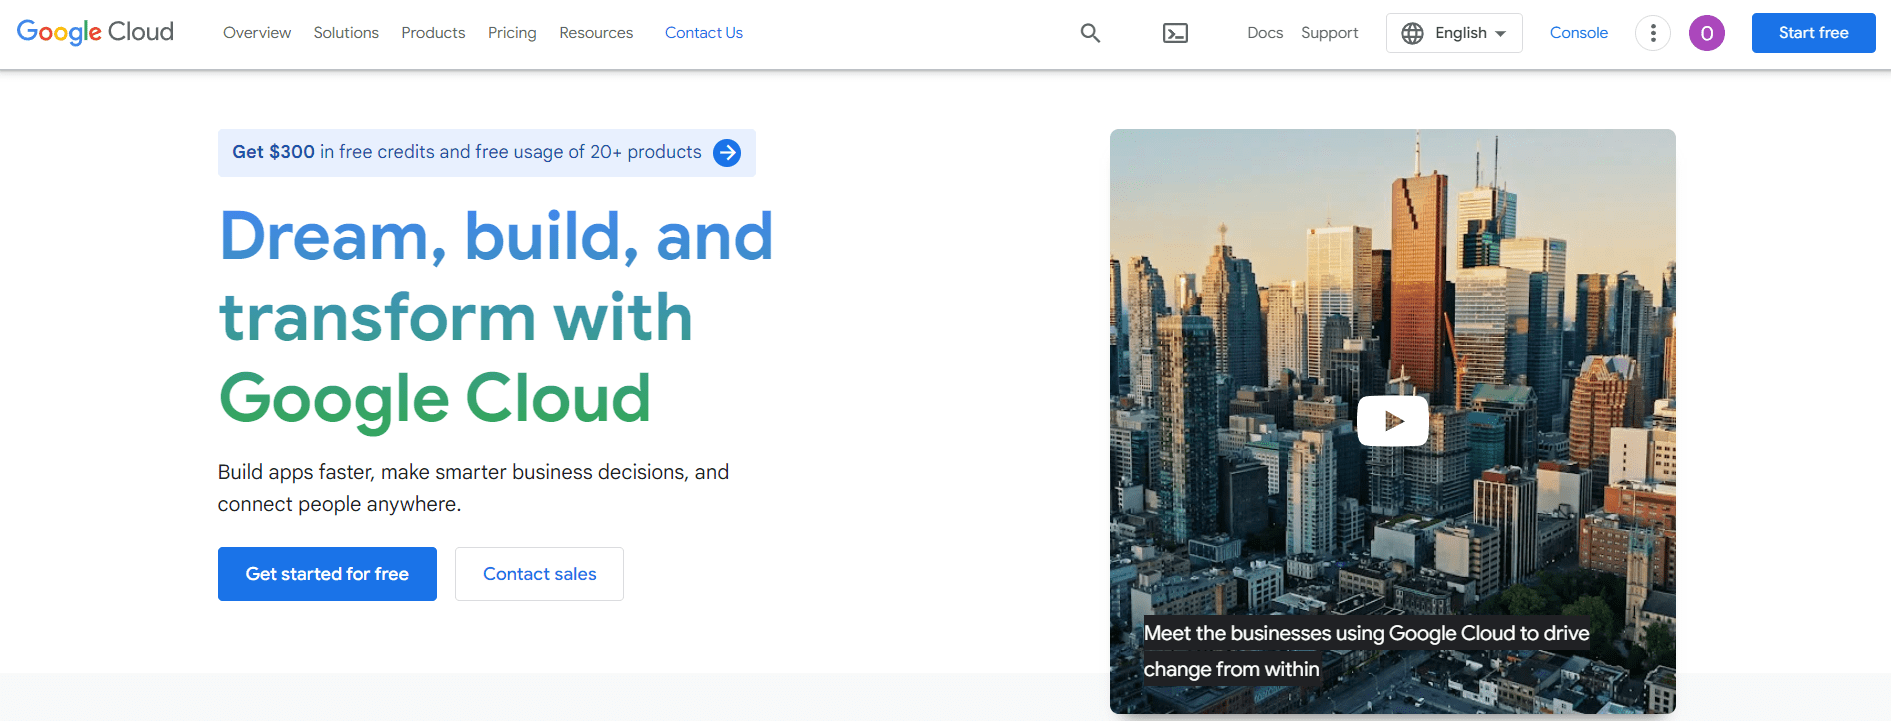The width and height of the screenshot is (1891, 721).
Task: Open the English language dropdown
Action: (x=1454, y=33)
